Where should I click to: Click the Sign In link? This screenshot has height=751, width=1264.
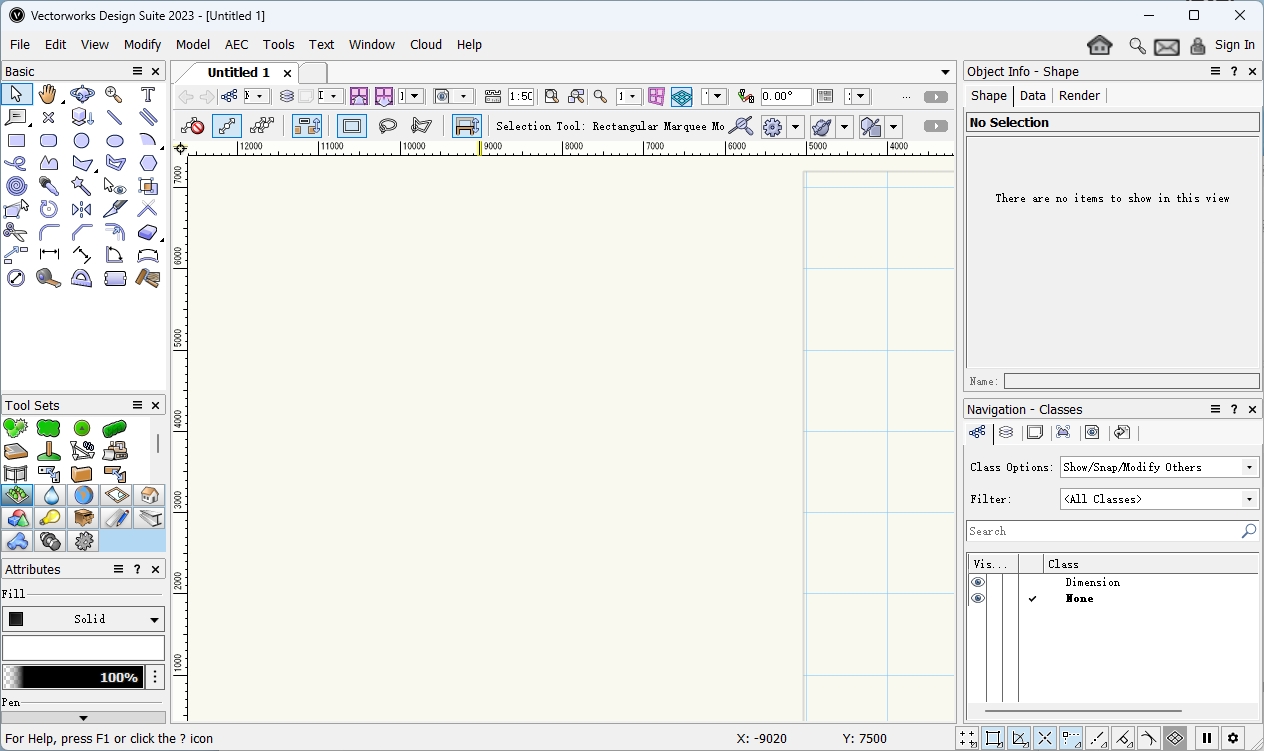tap(1234, 45)
